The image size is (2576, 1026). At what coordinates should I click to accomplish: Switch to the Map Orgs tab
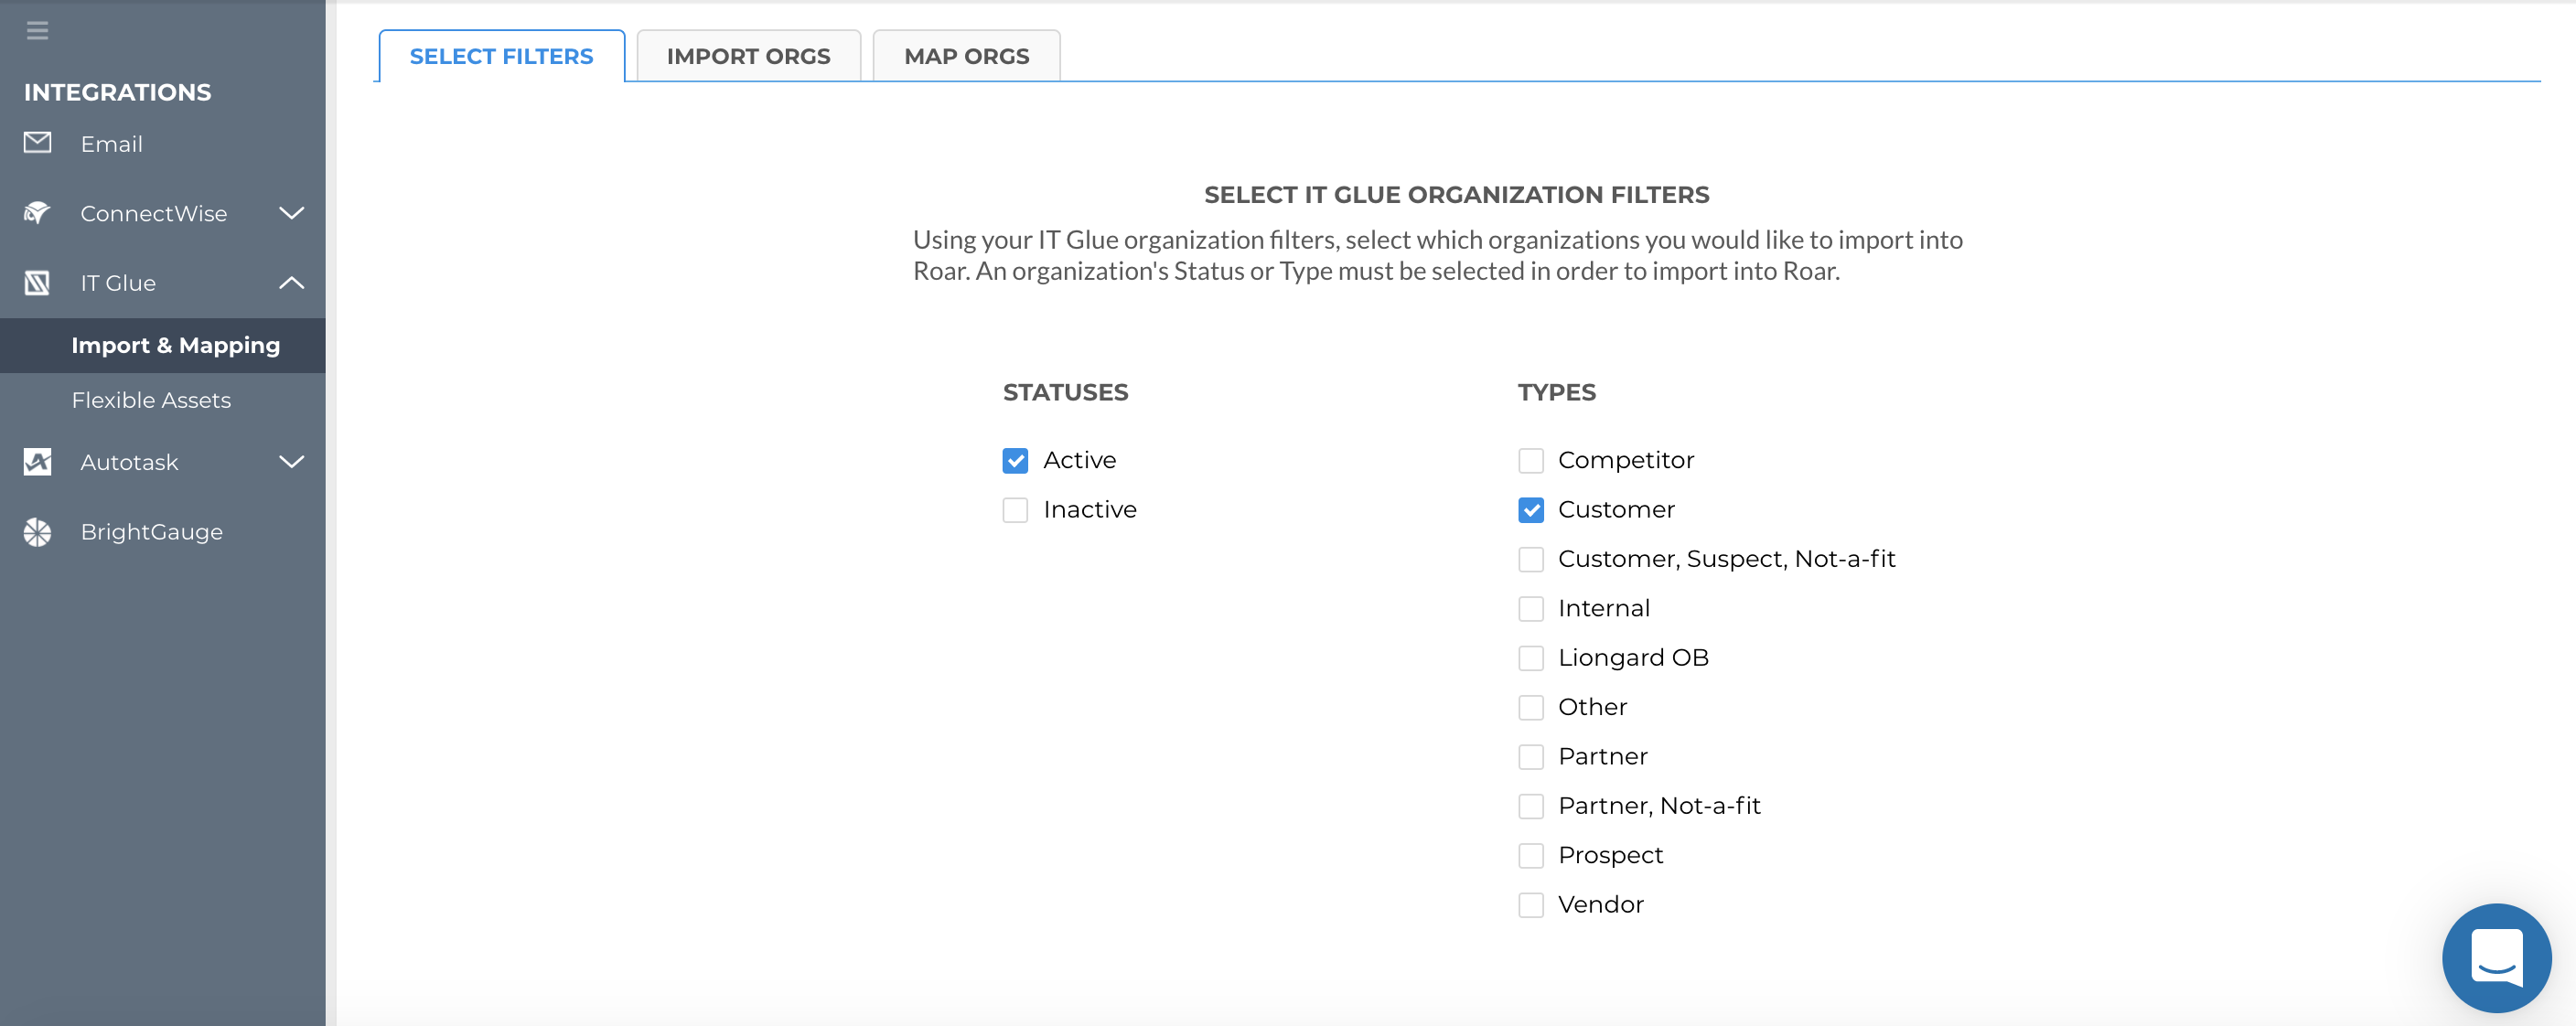coord(966,57)
